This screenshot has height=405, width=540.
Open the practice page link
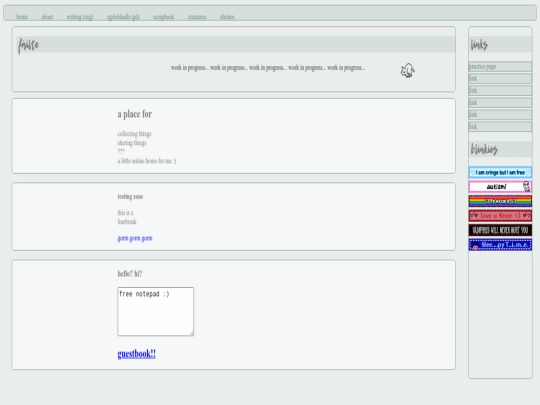[500, 66]
